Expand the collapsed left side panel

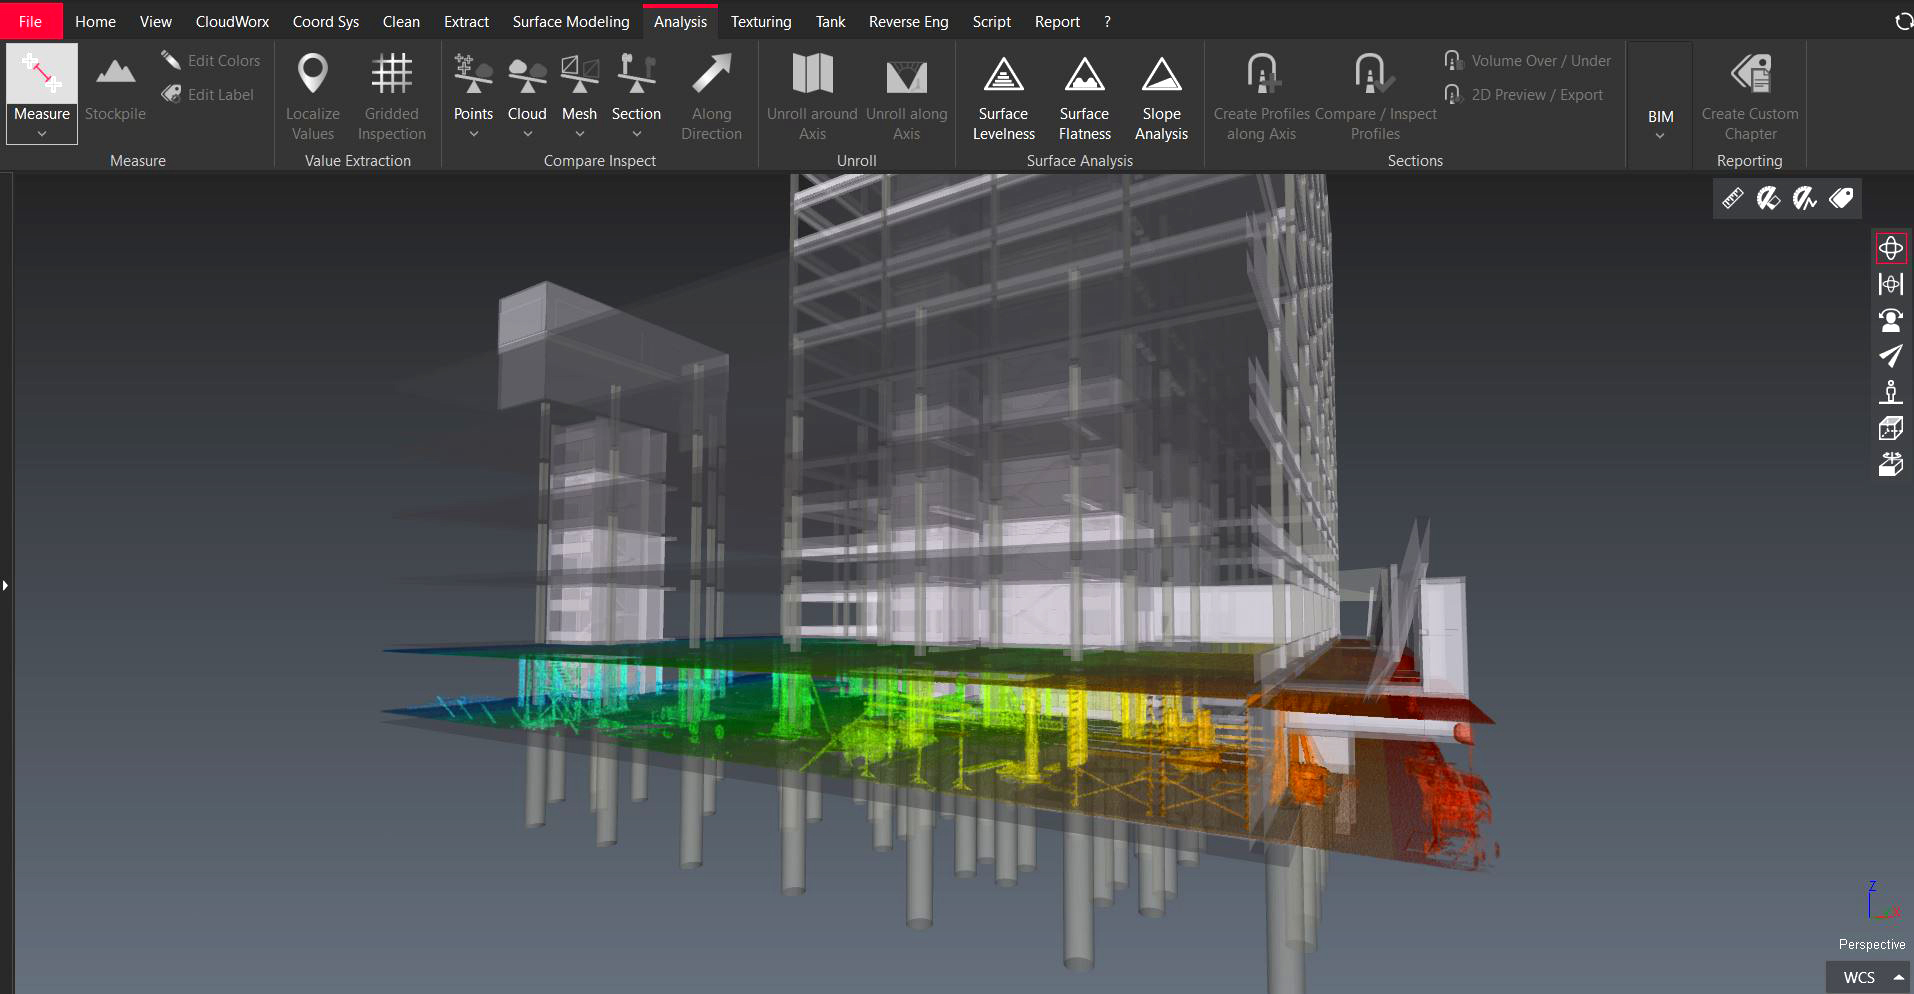pyautogui.click(x=5, y=585)
